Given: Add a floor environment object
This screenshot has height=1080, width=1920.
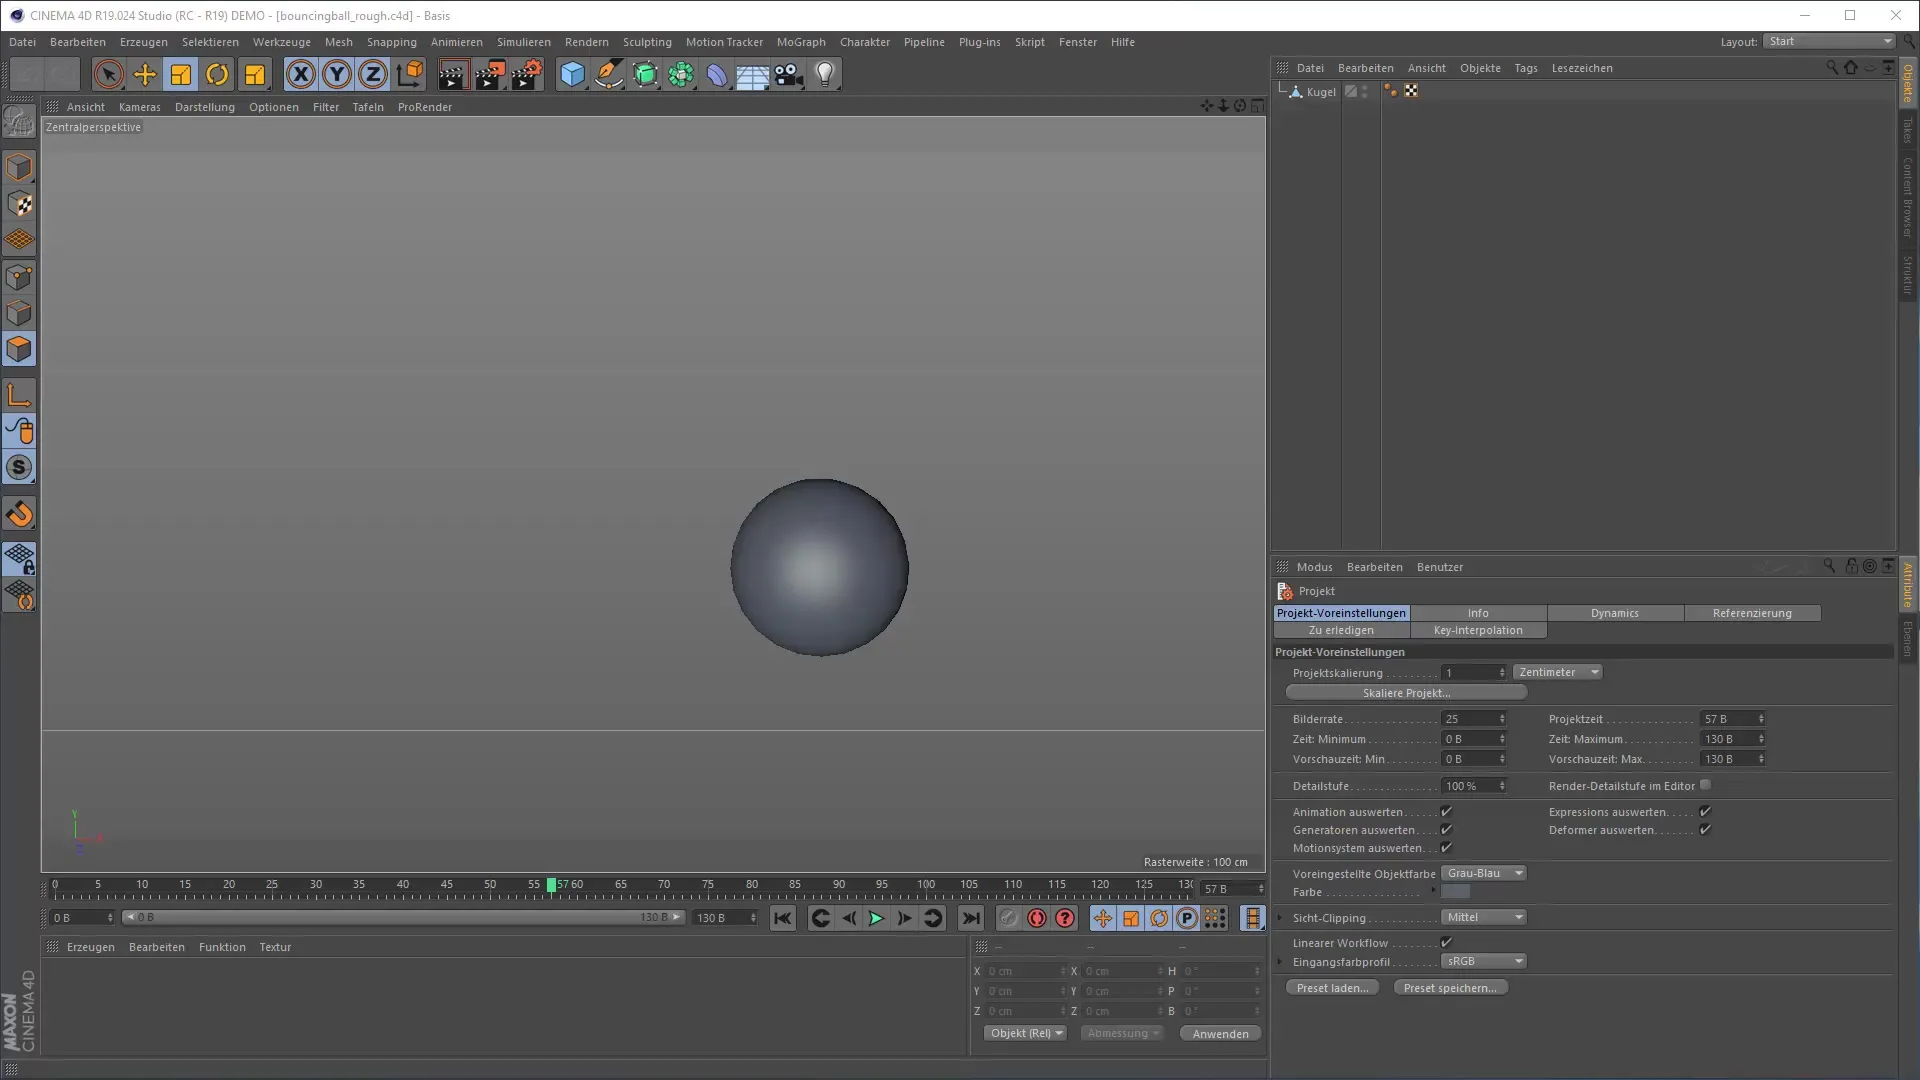Looking at the screenshot, I should [x=752, y=74].
